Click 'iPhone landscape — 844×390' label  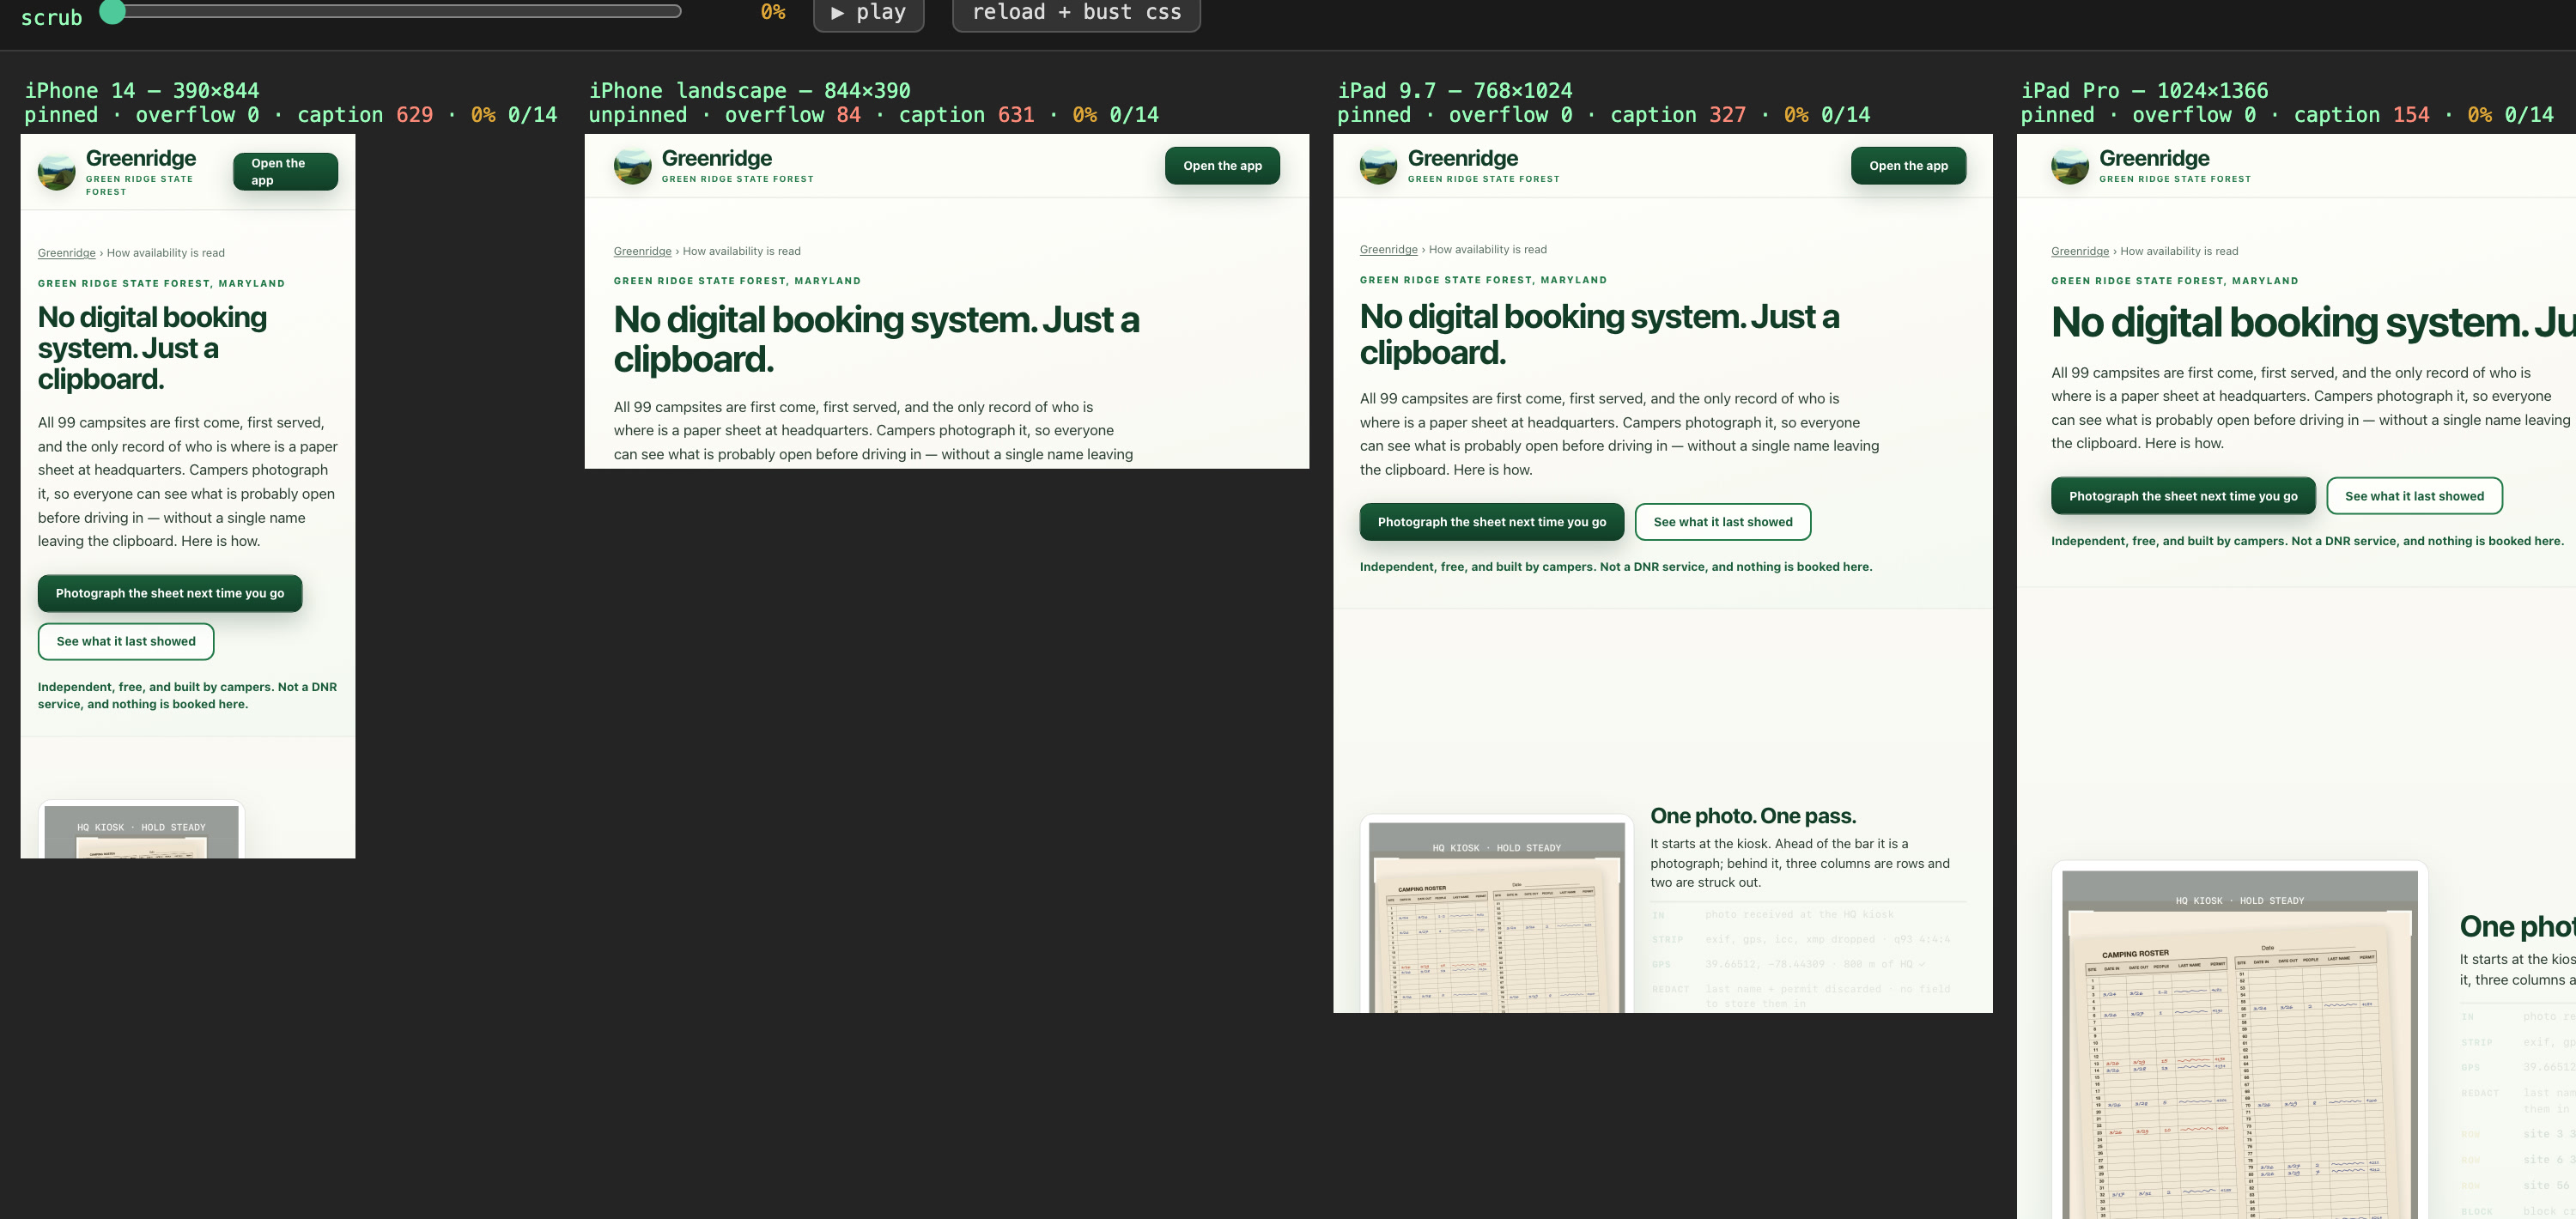tap(749, 90)
